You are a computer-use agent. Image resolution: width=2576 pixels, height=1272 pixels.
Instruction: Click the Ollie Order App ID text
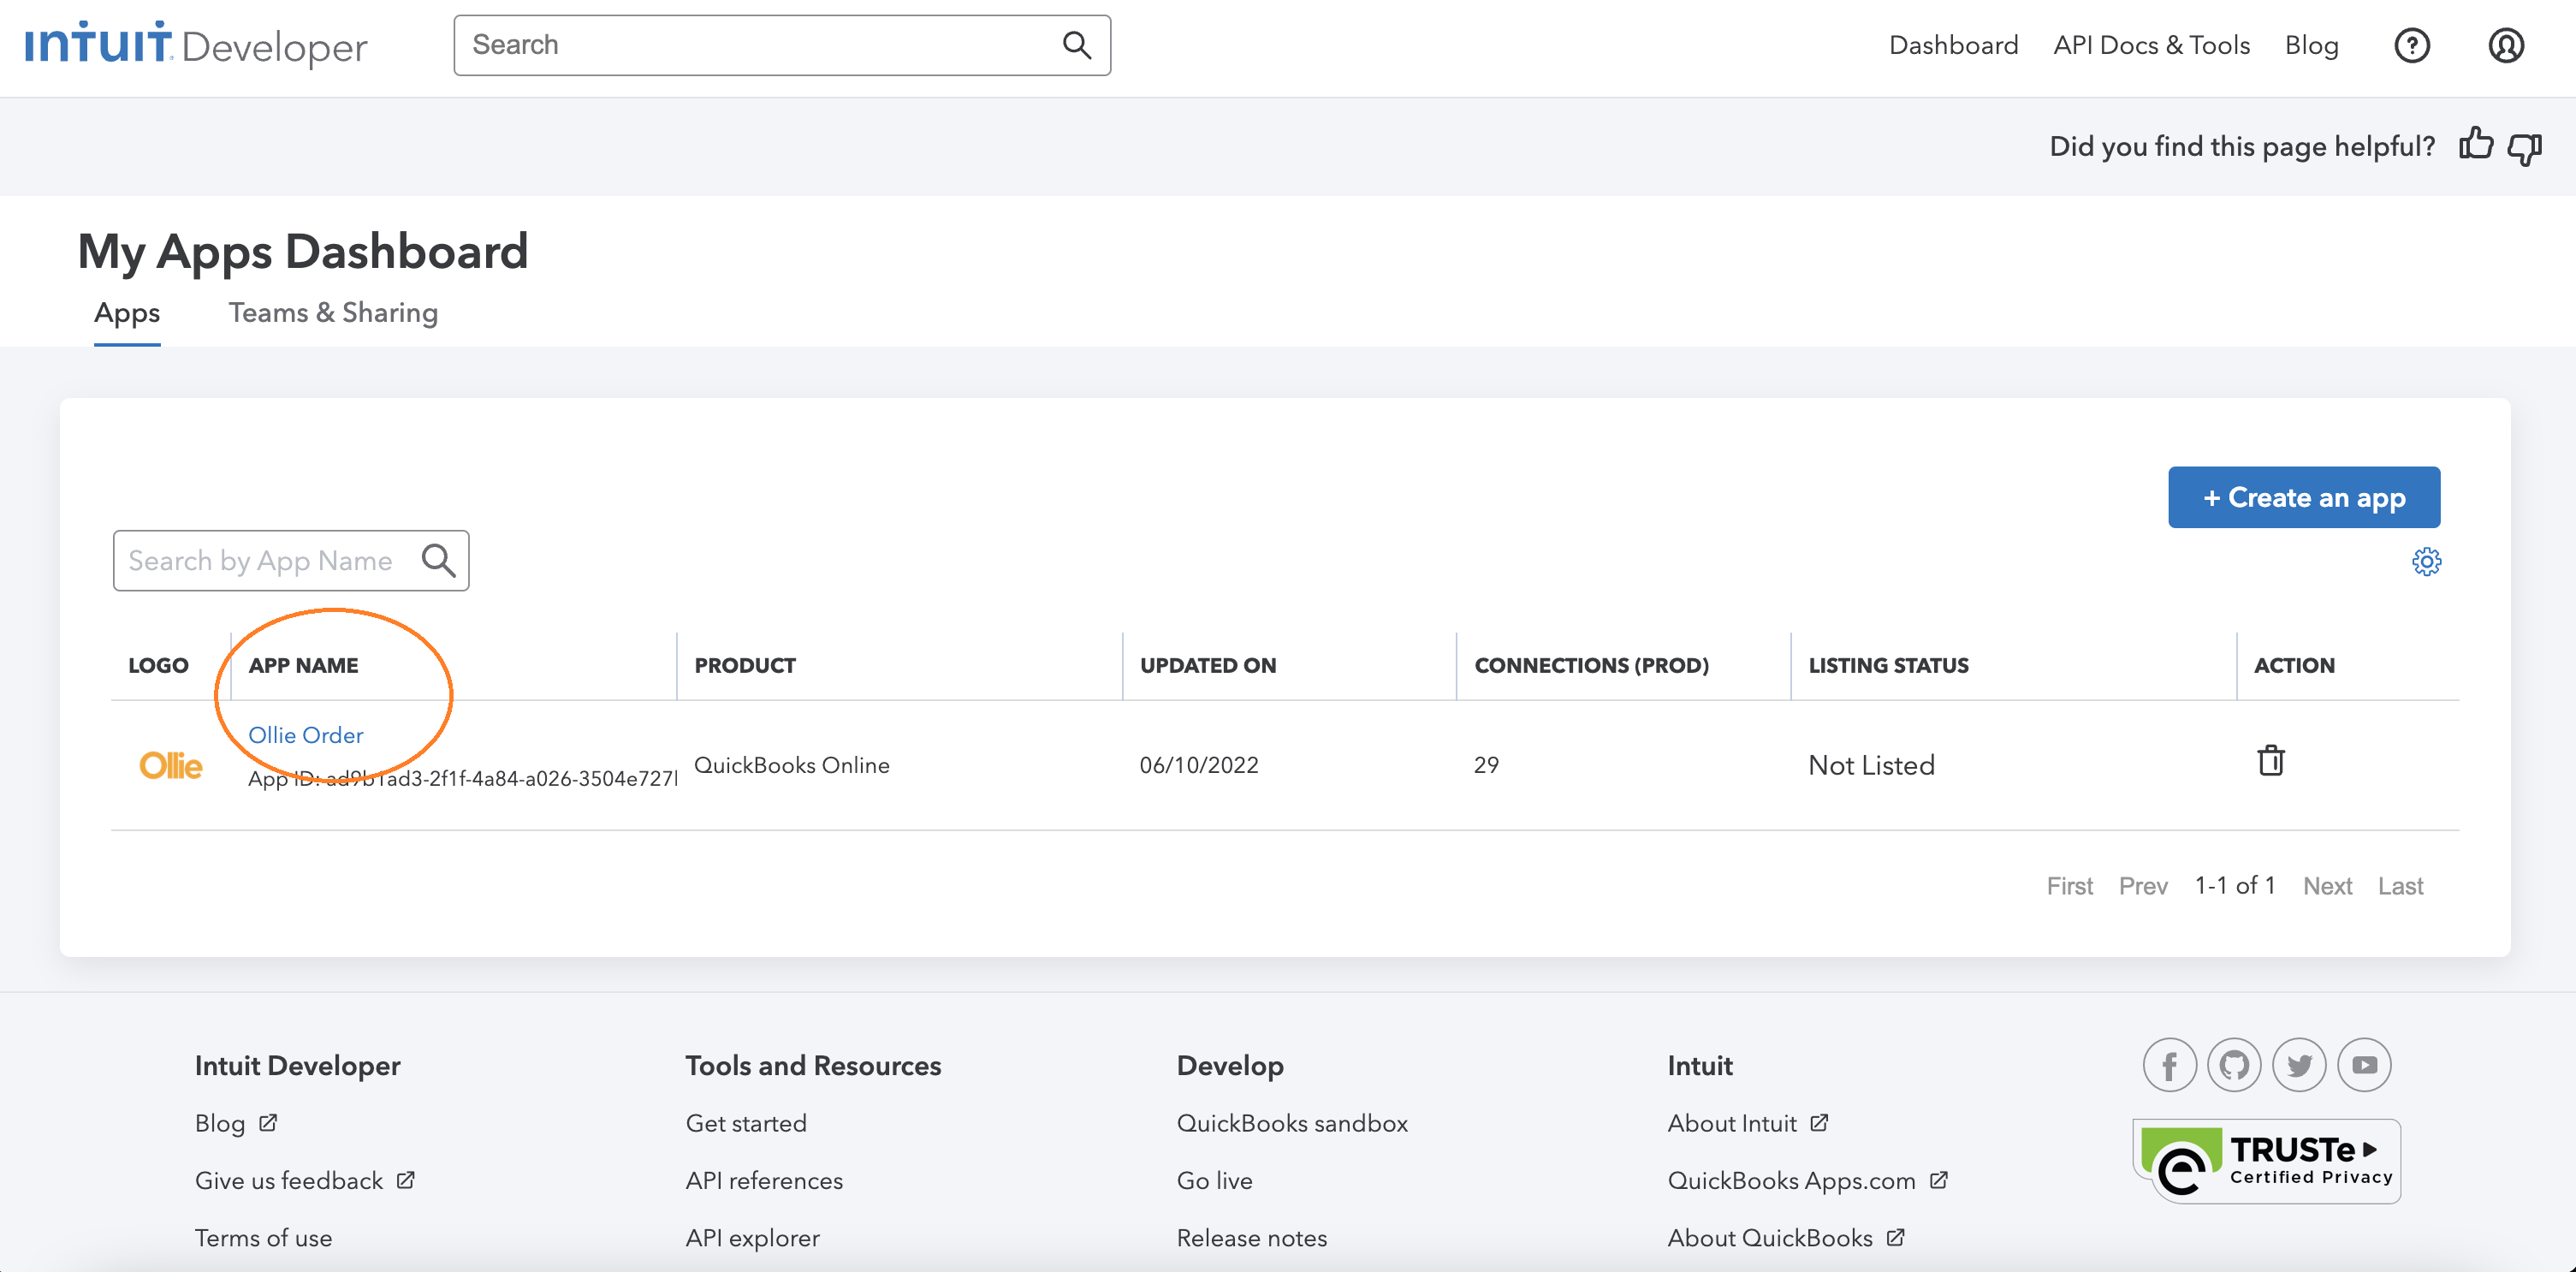pyautogui.click(x=462, y=779)
